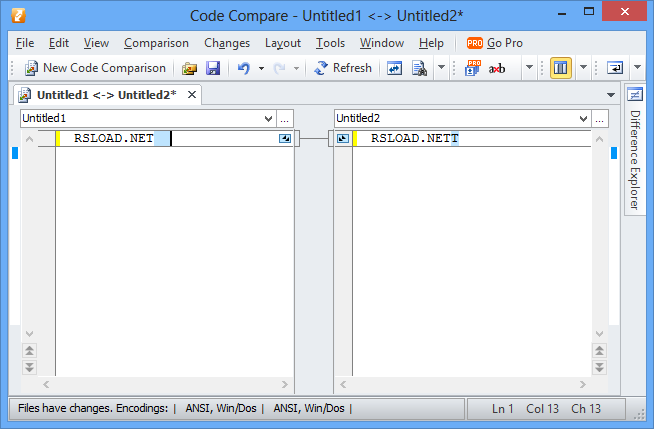Click the swap panes icon
The height and width of the screenshot is (429, 654).
(395, 68)
